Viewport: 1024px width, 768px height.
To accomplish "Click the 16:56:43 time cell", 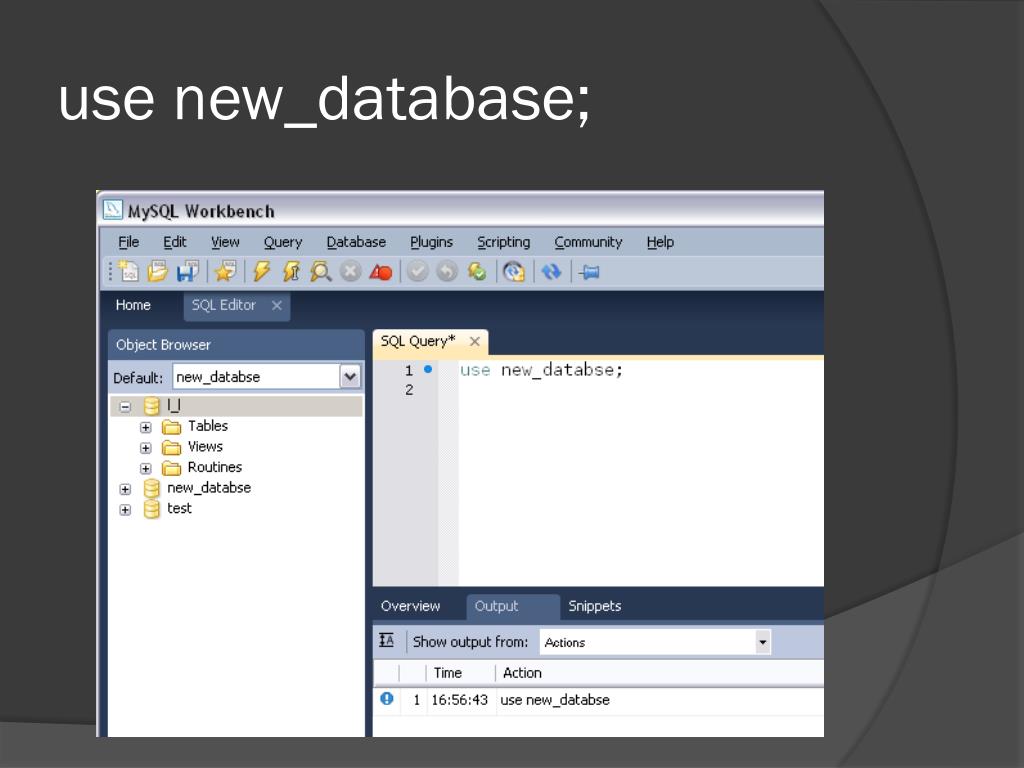I will 460,699.
